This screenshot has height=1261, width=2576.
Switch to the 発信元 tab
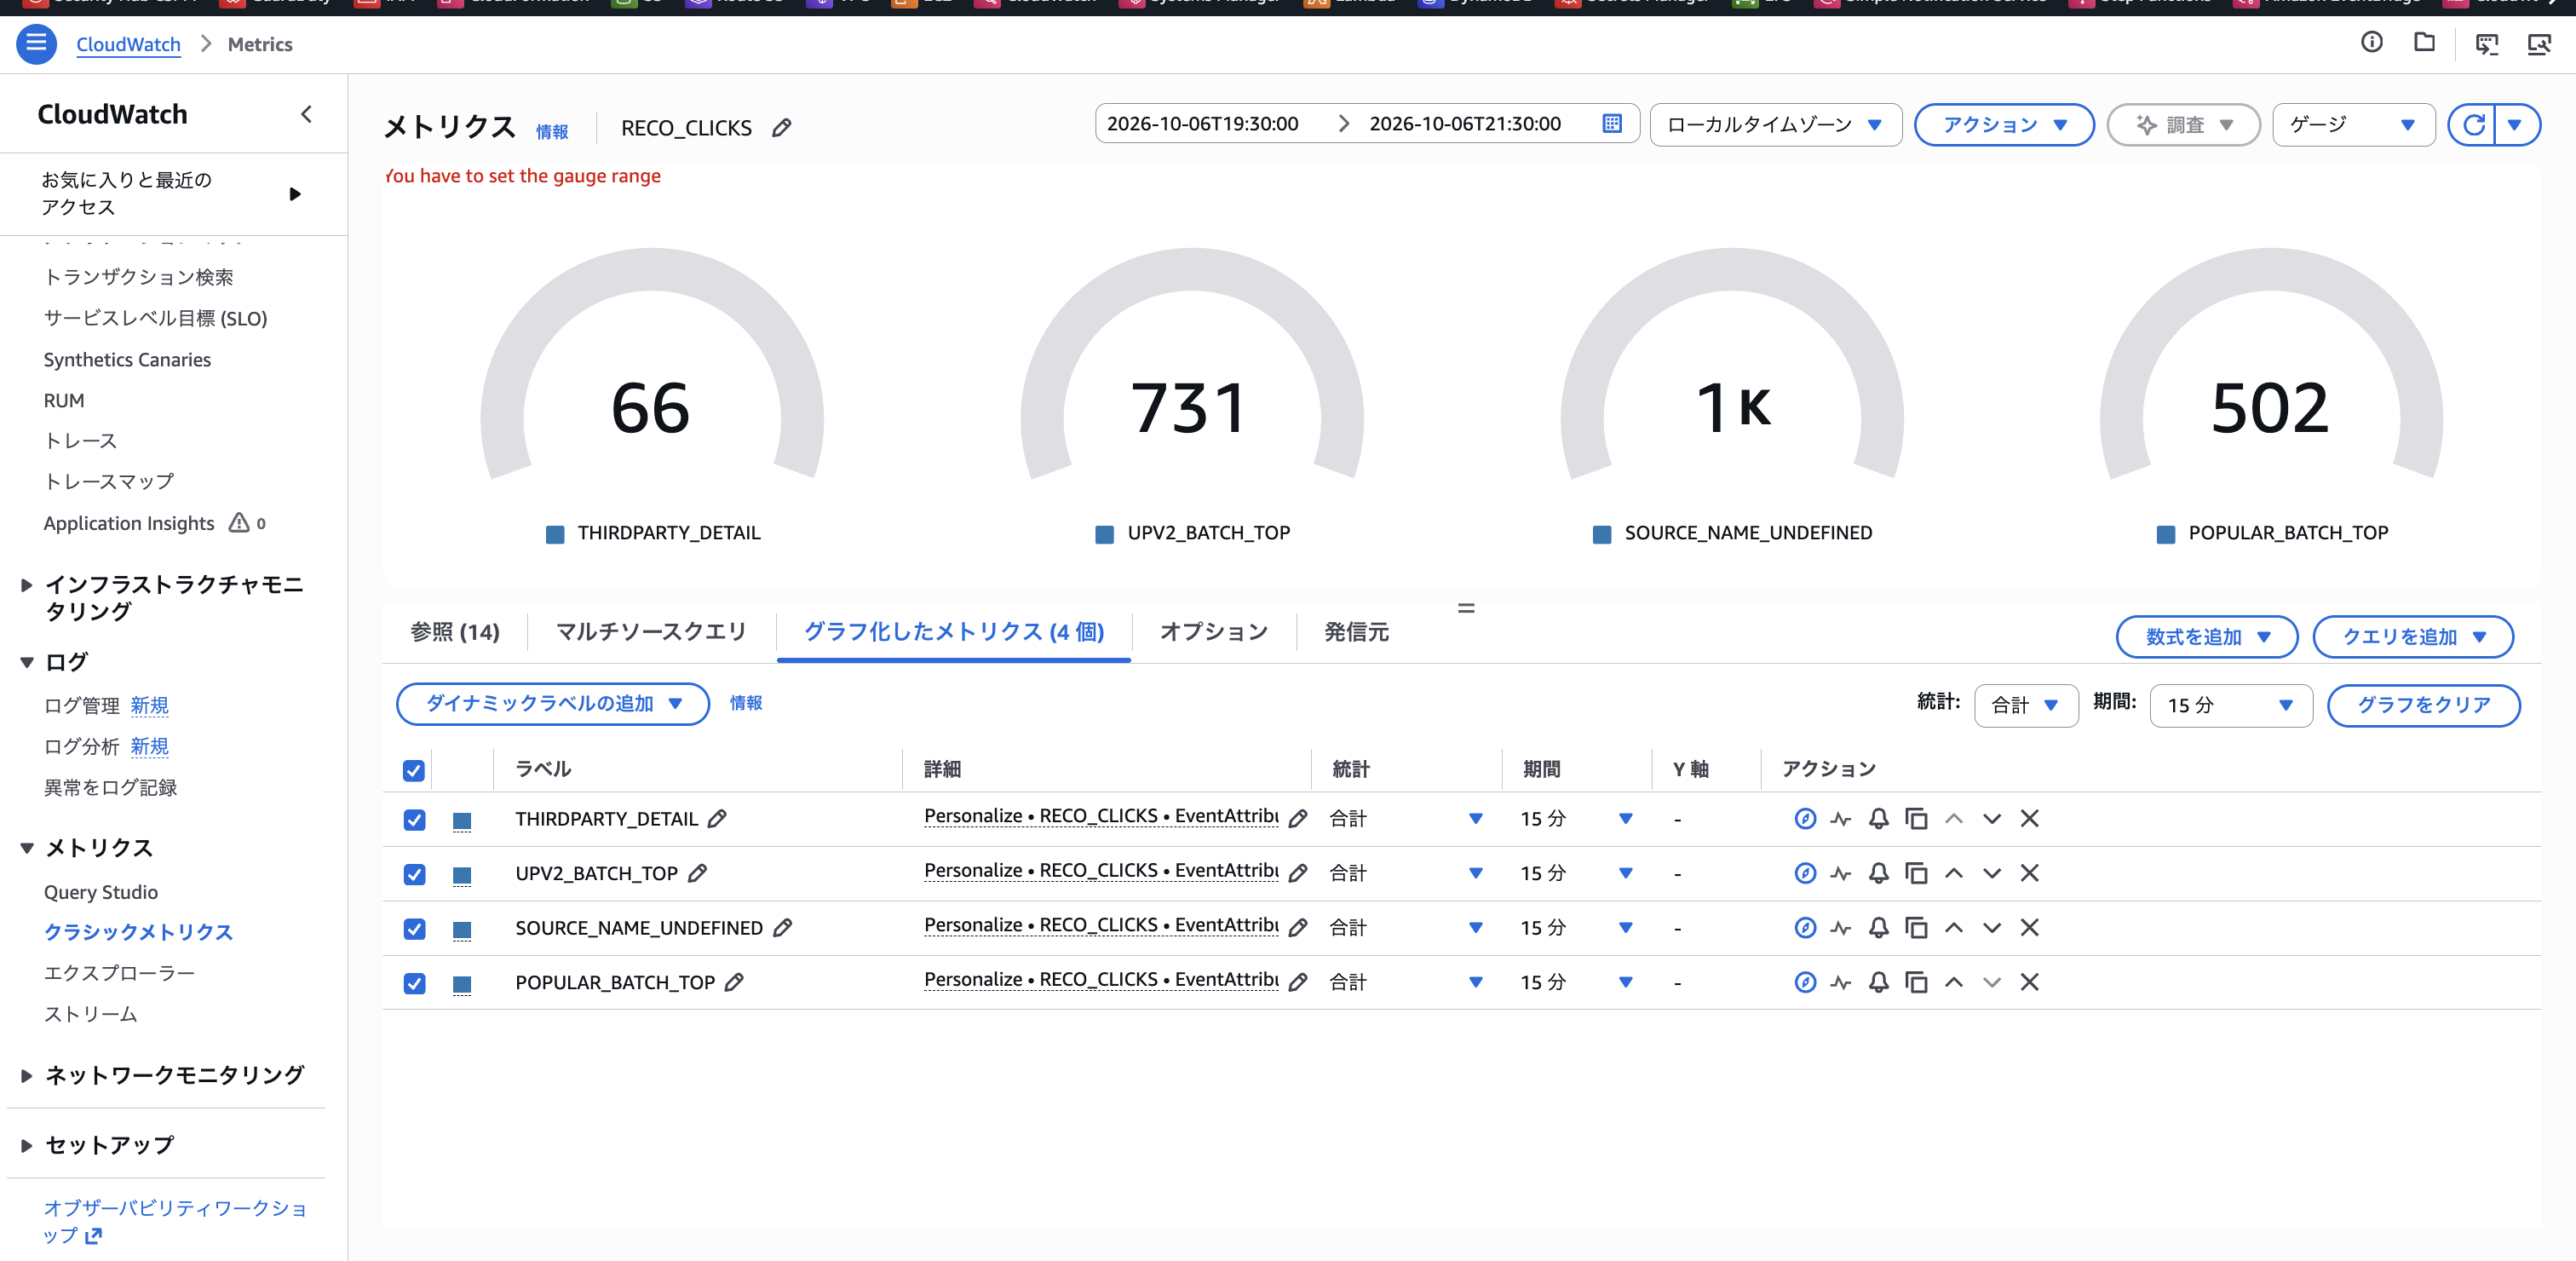1356,632
